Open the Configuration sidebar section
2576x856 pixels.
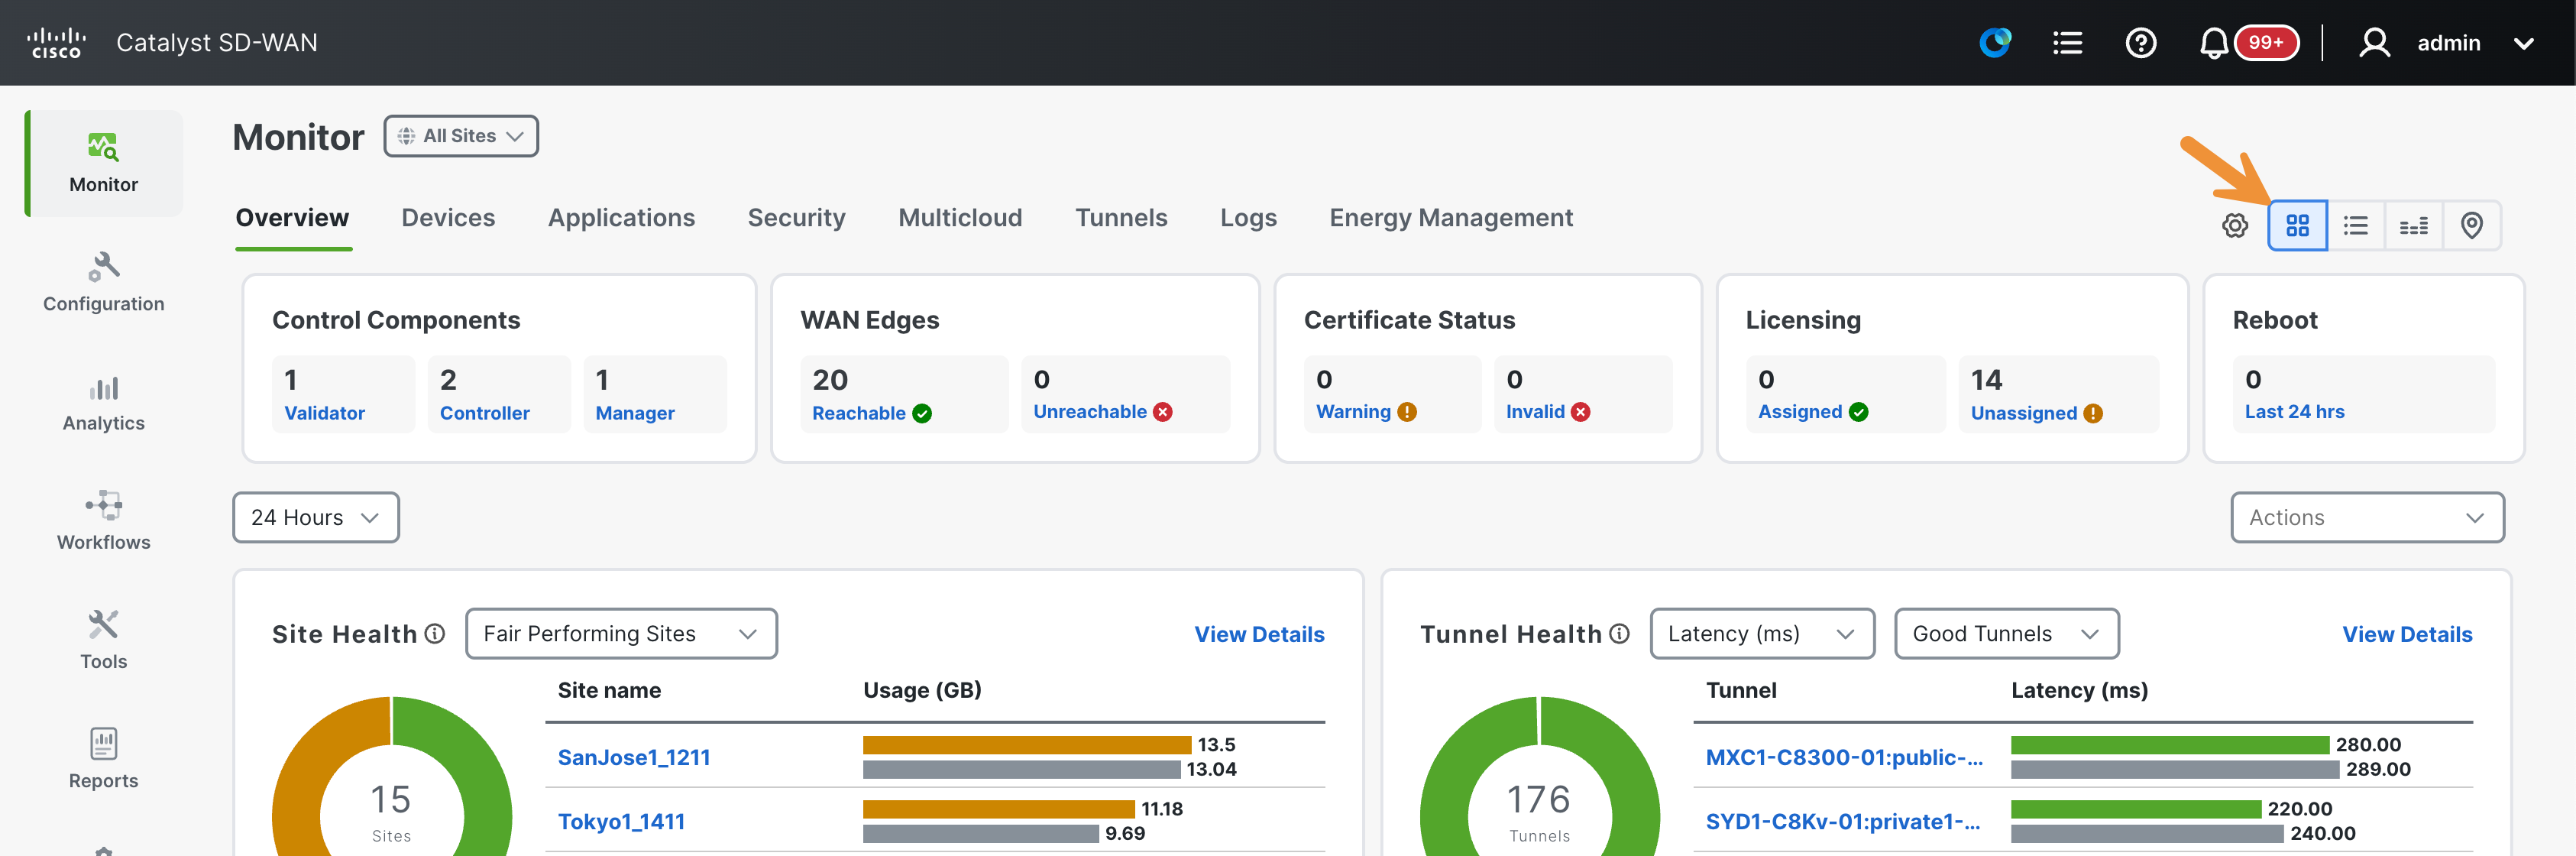[x=103, y=282]
